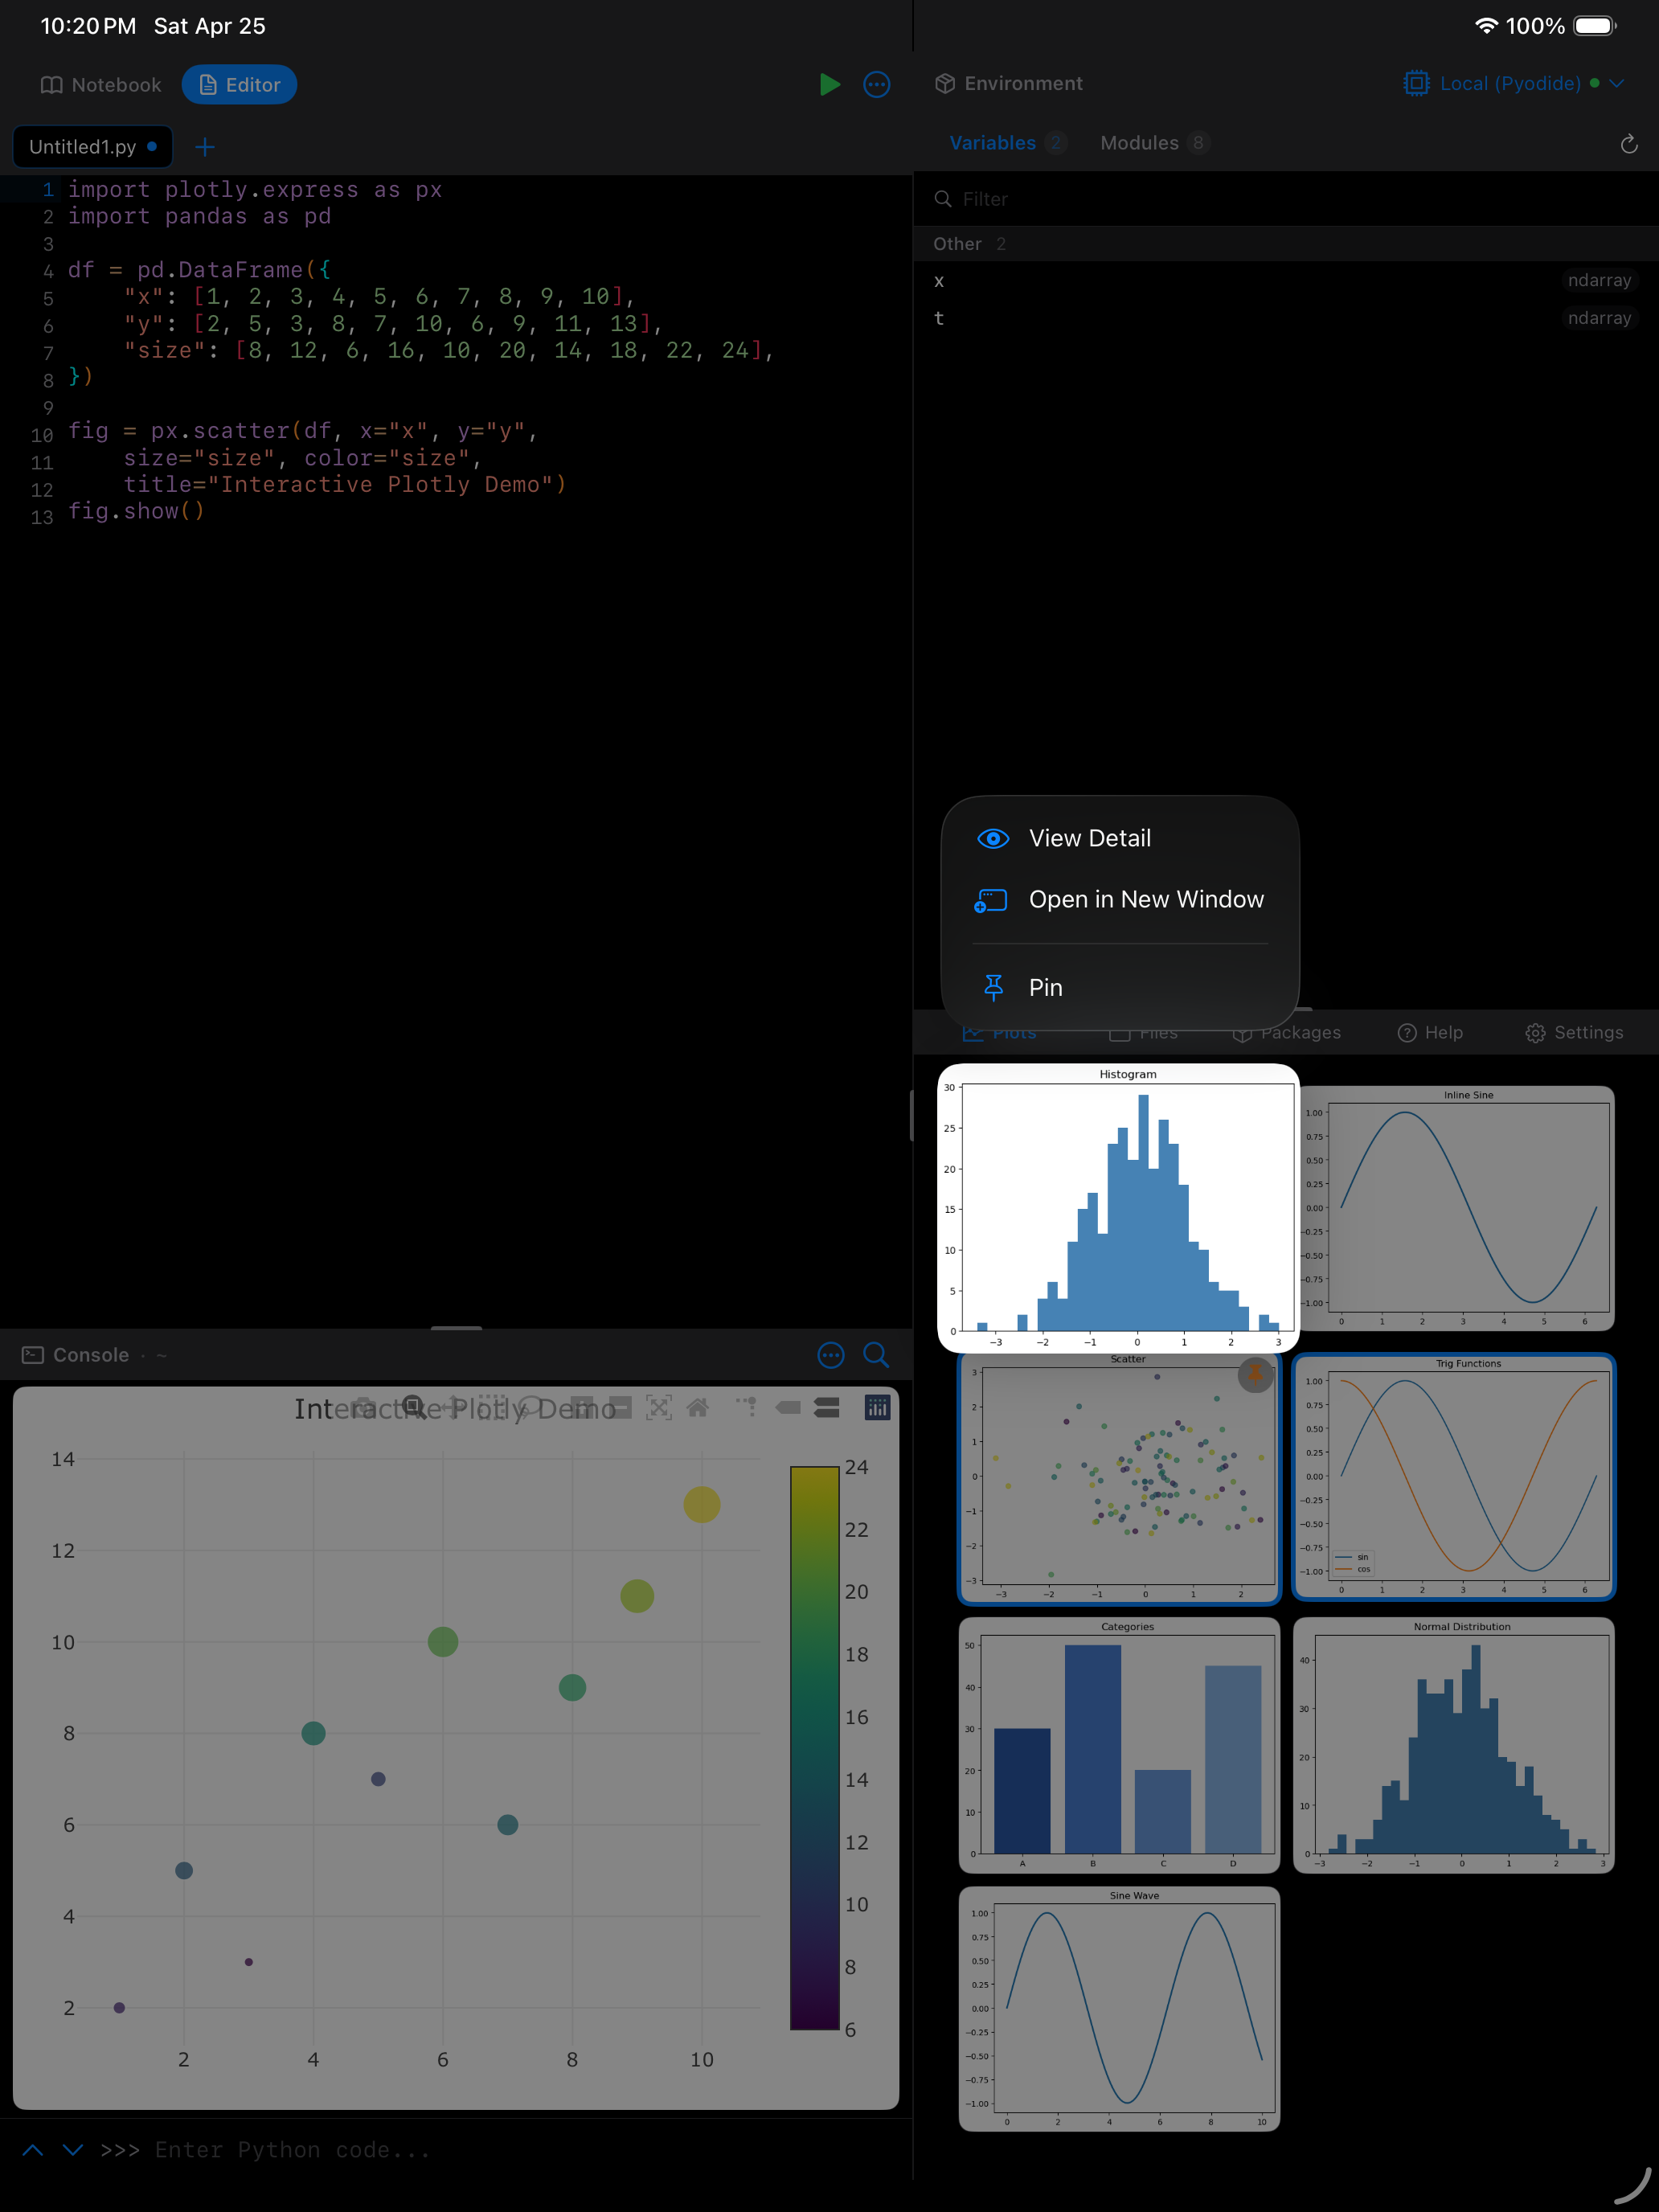Click the vertical split pane handle
1659x2212 pixels.
click(912, 1115)
